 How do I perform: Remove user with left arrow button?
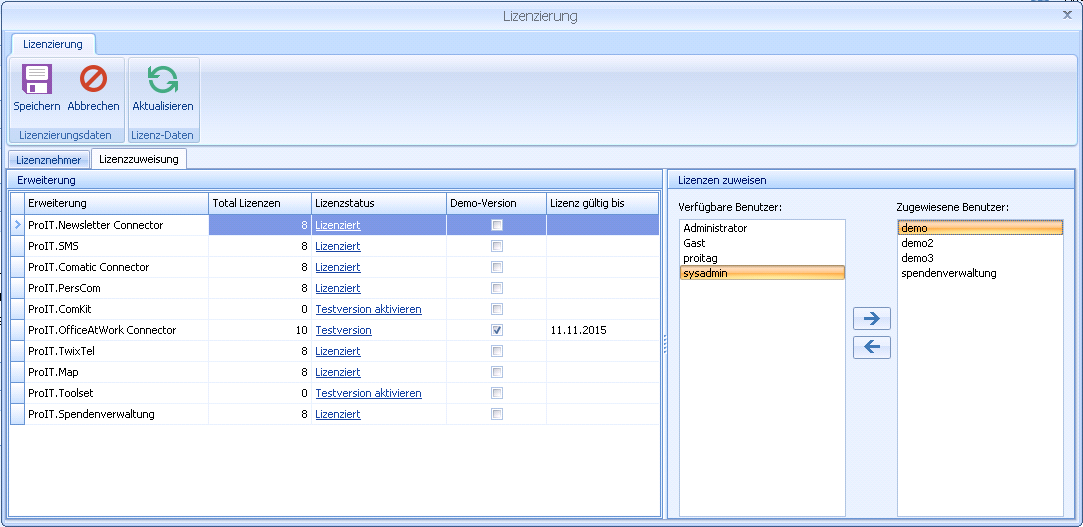(x=871, y=347)
